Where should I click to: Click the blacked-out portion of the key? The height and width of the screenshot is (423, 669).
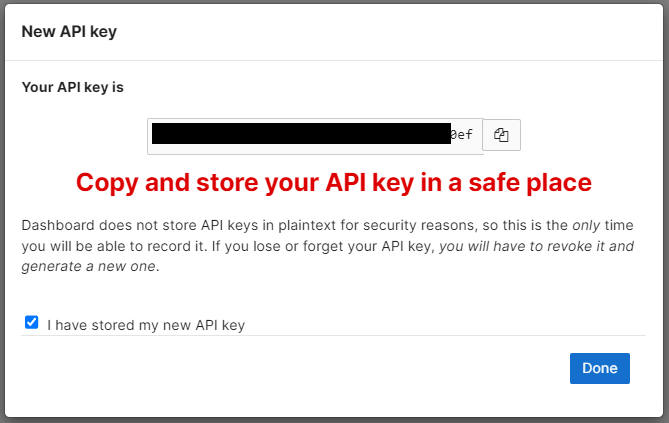(x=301, y=134)
